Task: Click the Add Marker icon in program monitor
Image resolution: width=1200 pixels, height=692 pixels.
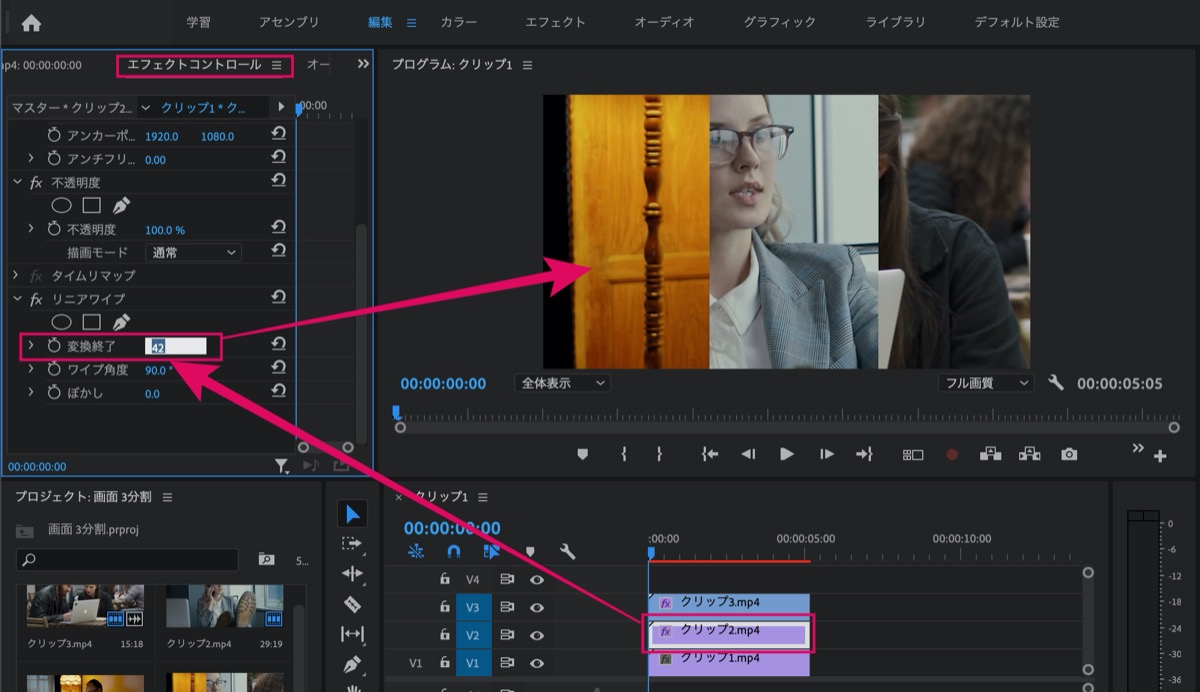Action: tap(582, 454)
